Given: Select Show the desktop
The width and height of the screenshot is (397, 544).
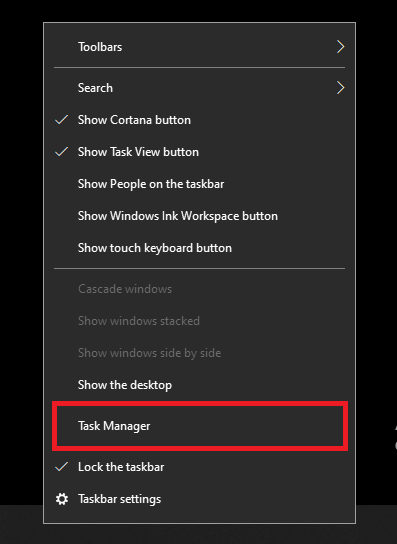Looking at the screenshot, I should [x=200, y=385].
